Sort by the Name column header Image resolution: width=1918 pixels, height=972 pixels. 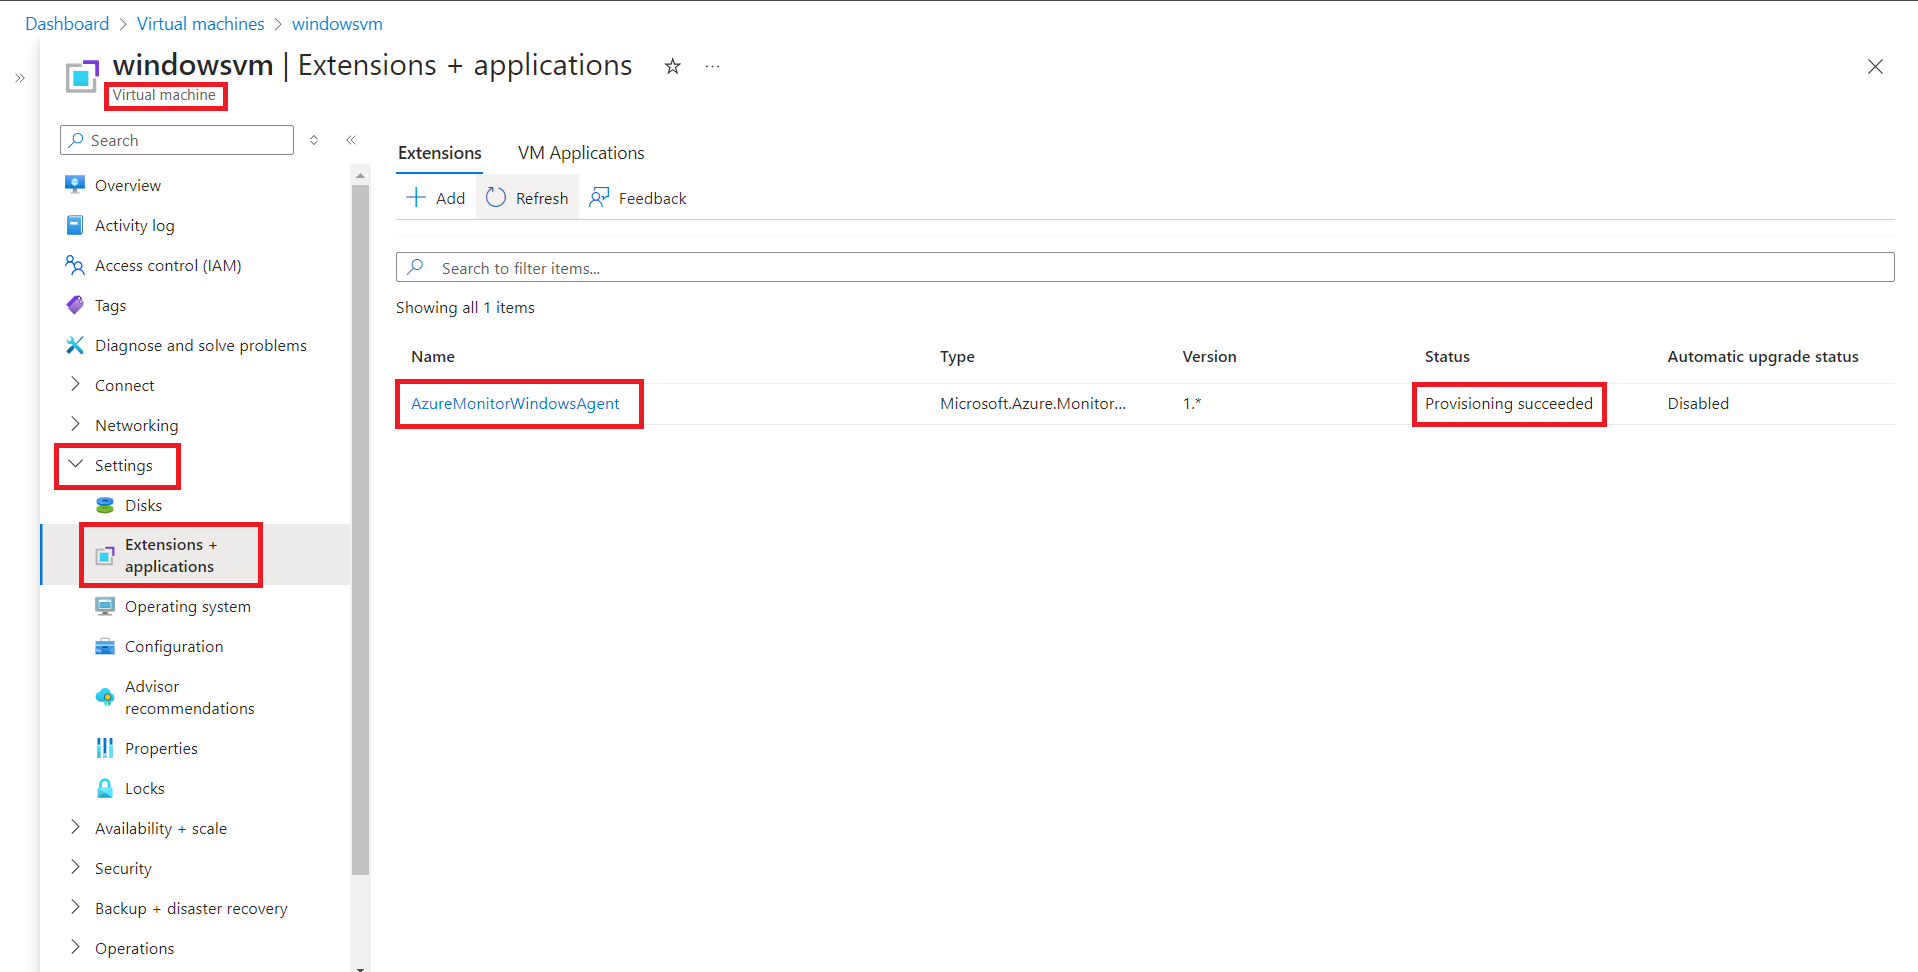(x=433, y=356)
